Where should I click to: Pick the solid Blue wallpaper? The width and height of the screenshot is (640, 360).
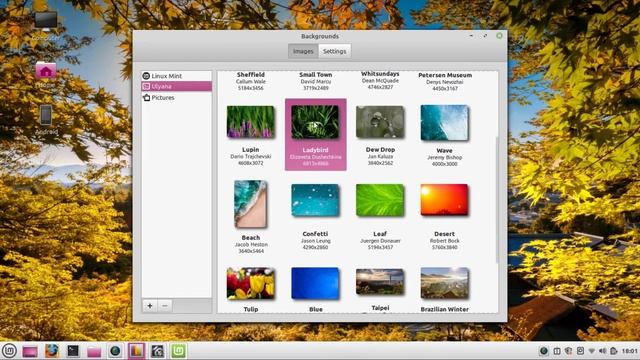315,284
